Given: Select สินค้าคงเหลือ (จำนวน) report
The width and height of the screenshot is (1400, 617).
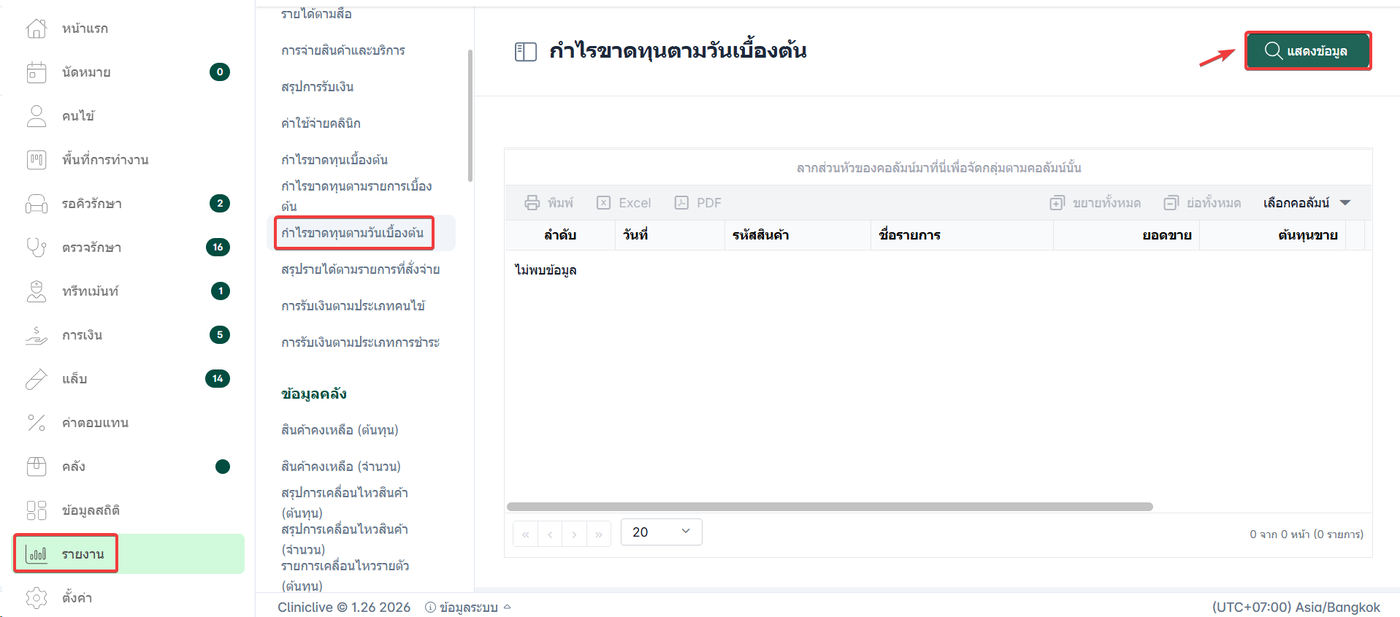Looking at the screenshot, I should (341, 467).
